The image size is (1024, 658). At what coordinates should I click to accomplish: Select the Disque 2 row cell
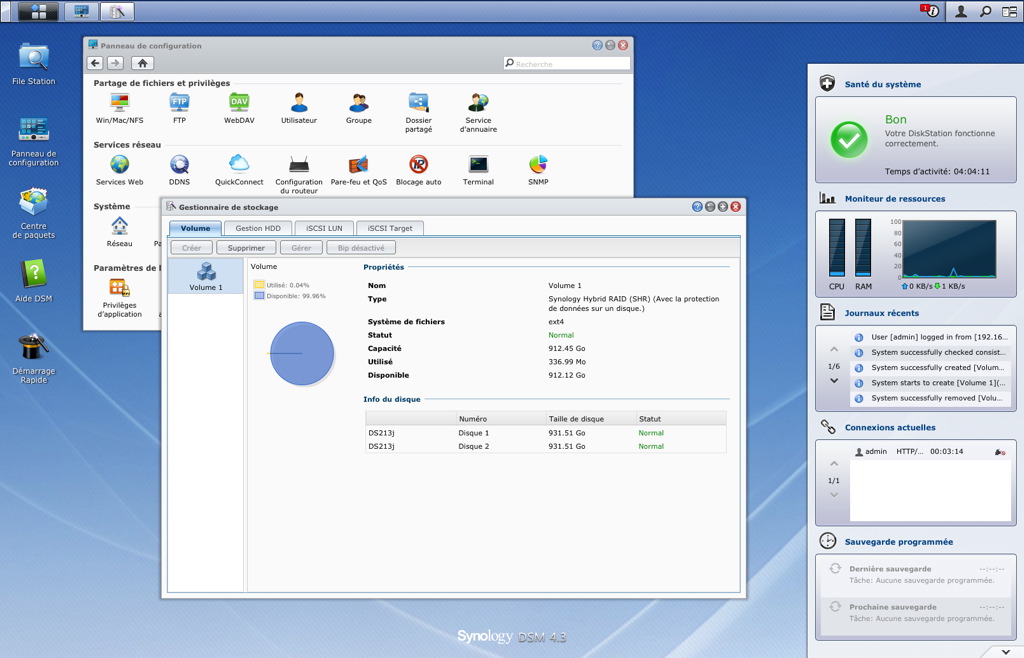point(473,446)
